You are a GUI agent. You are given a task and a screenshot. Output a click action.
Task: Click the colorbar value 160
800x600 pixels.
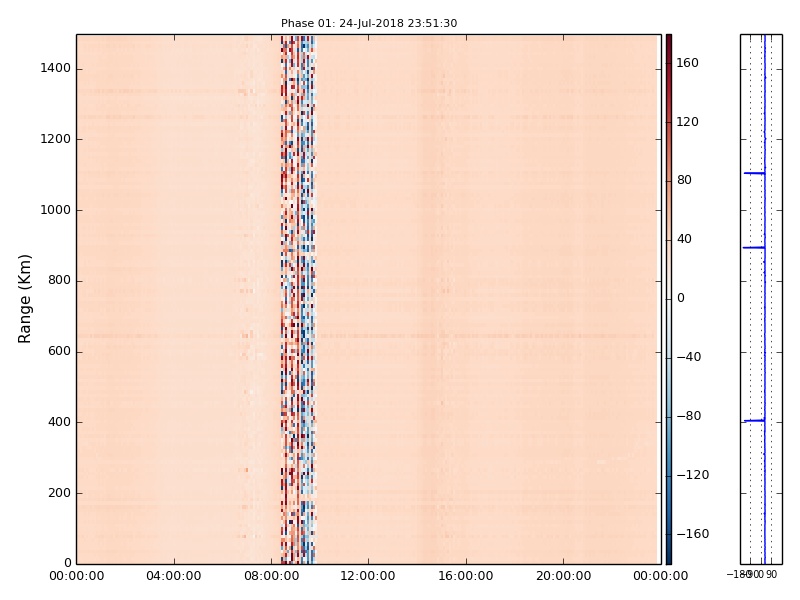click(x=687, y=63)
